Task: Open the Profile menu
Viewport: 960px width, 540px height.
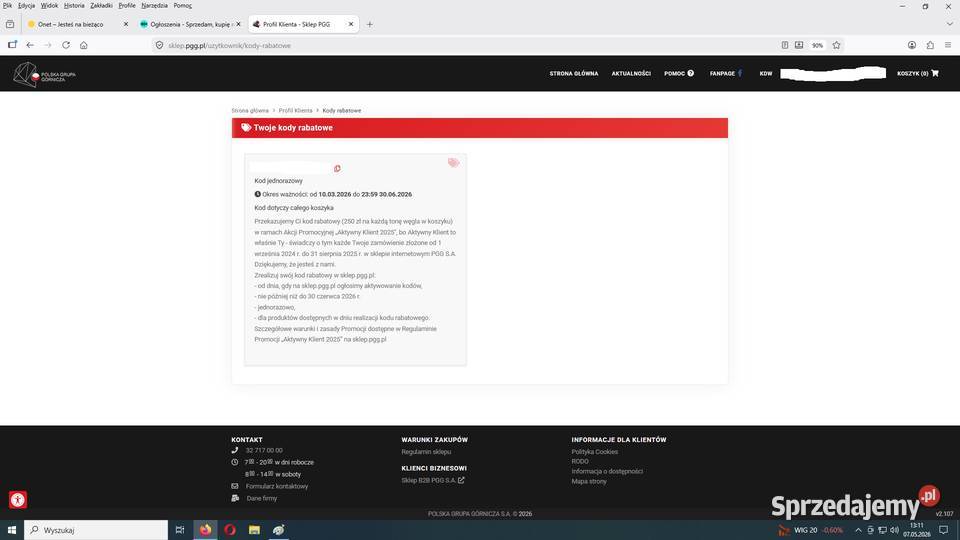Action: pos(127,6)
